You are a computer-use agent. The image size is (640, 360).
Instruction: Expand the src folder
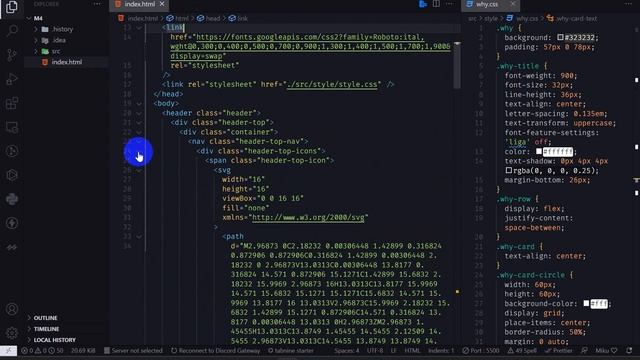(36, 51)
